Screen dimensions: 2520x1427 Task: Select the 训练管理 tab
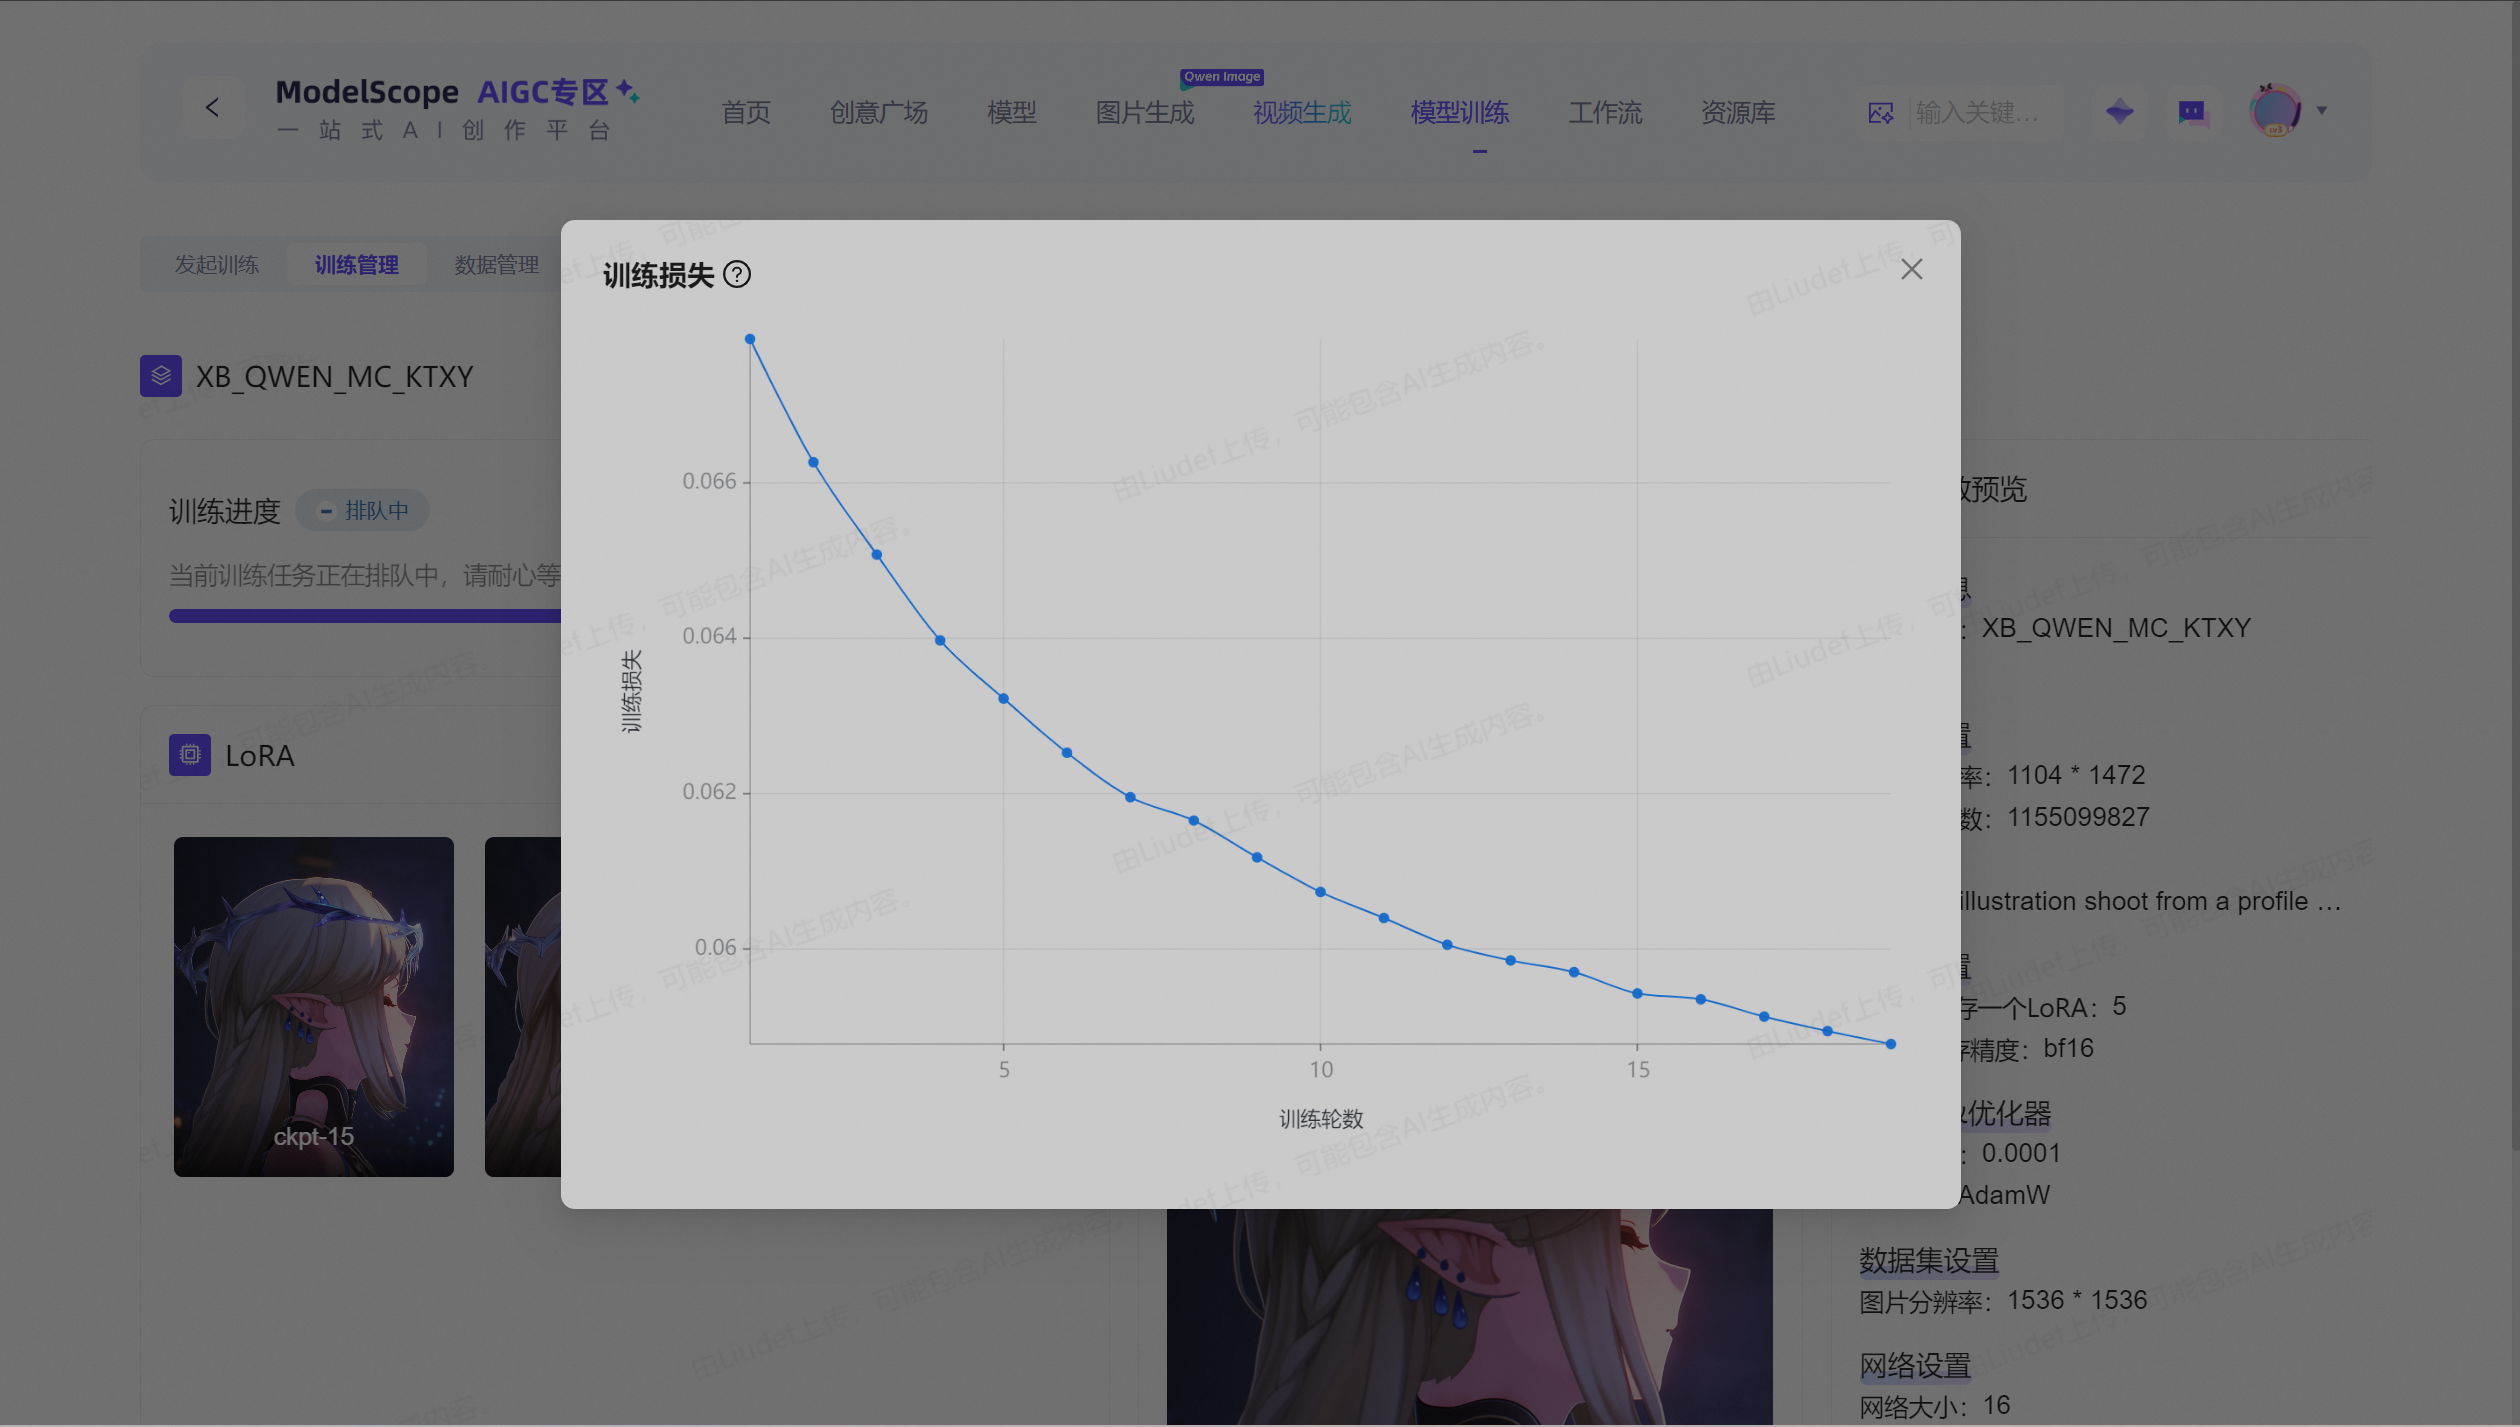[357, 265]
